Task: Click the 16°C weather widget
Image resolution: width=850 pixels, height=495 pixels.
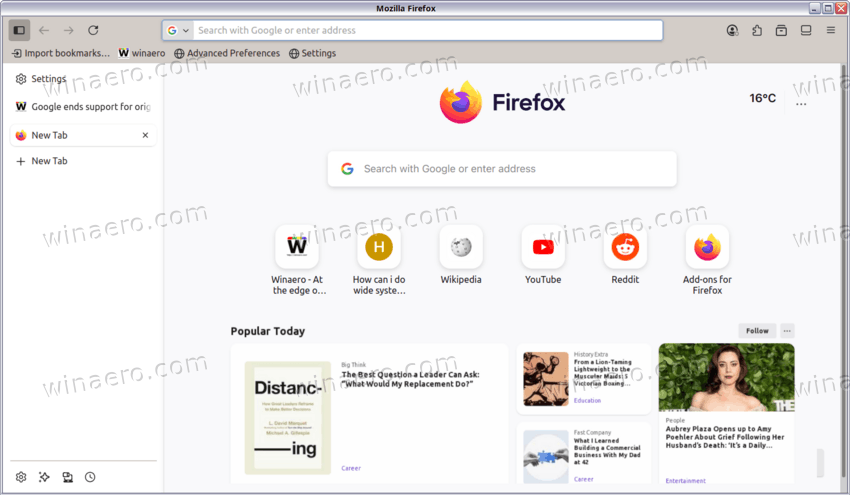Action: coord(762,98)
